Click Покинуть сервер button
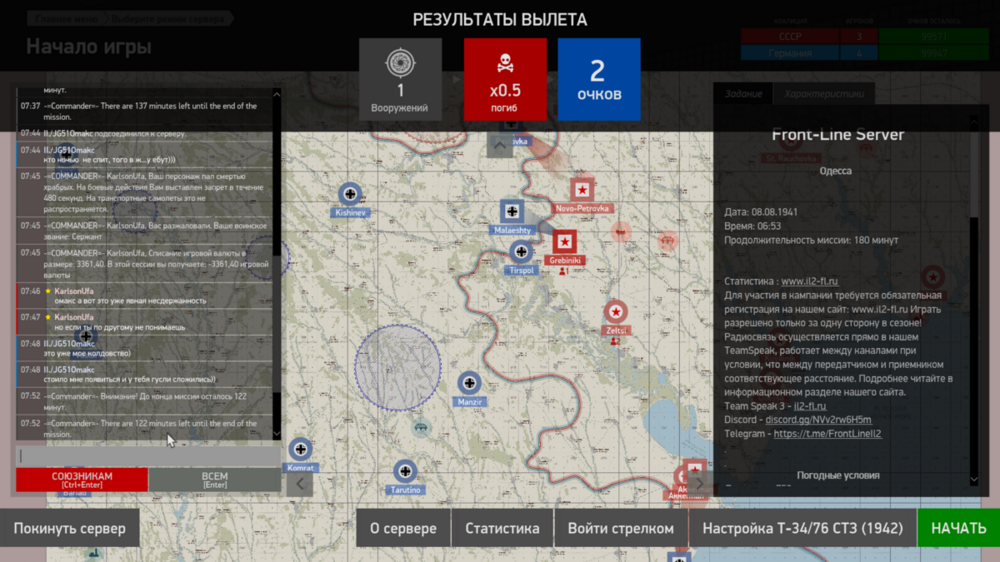Screen dimensions: 1000x562 [70, 528]
